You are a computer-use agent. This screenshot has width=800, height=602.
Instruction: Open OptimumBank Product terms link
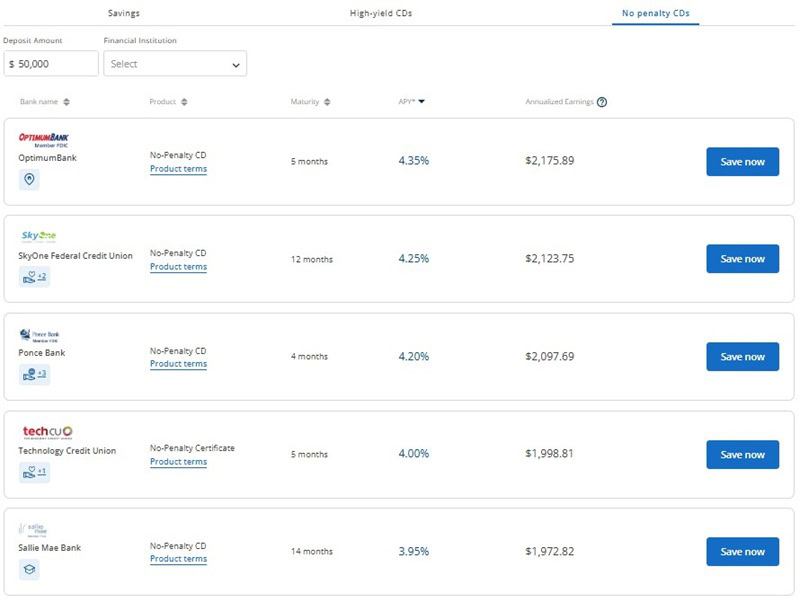point(179,169)
